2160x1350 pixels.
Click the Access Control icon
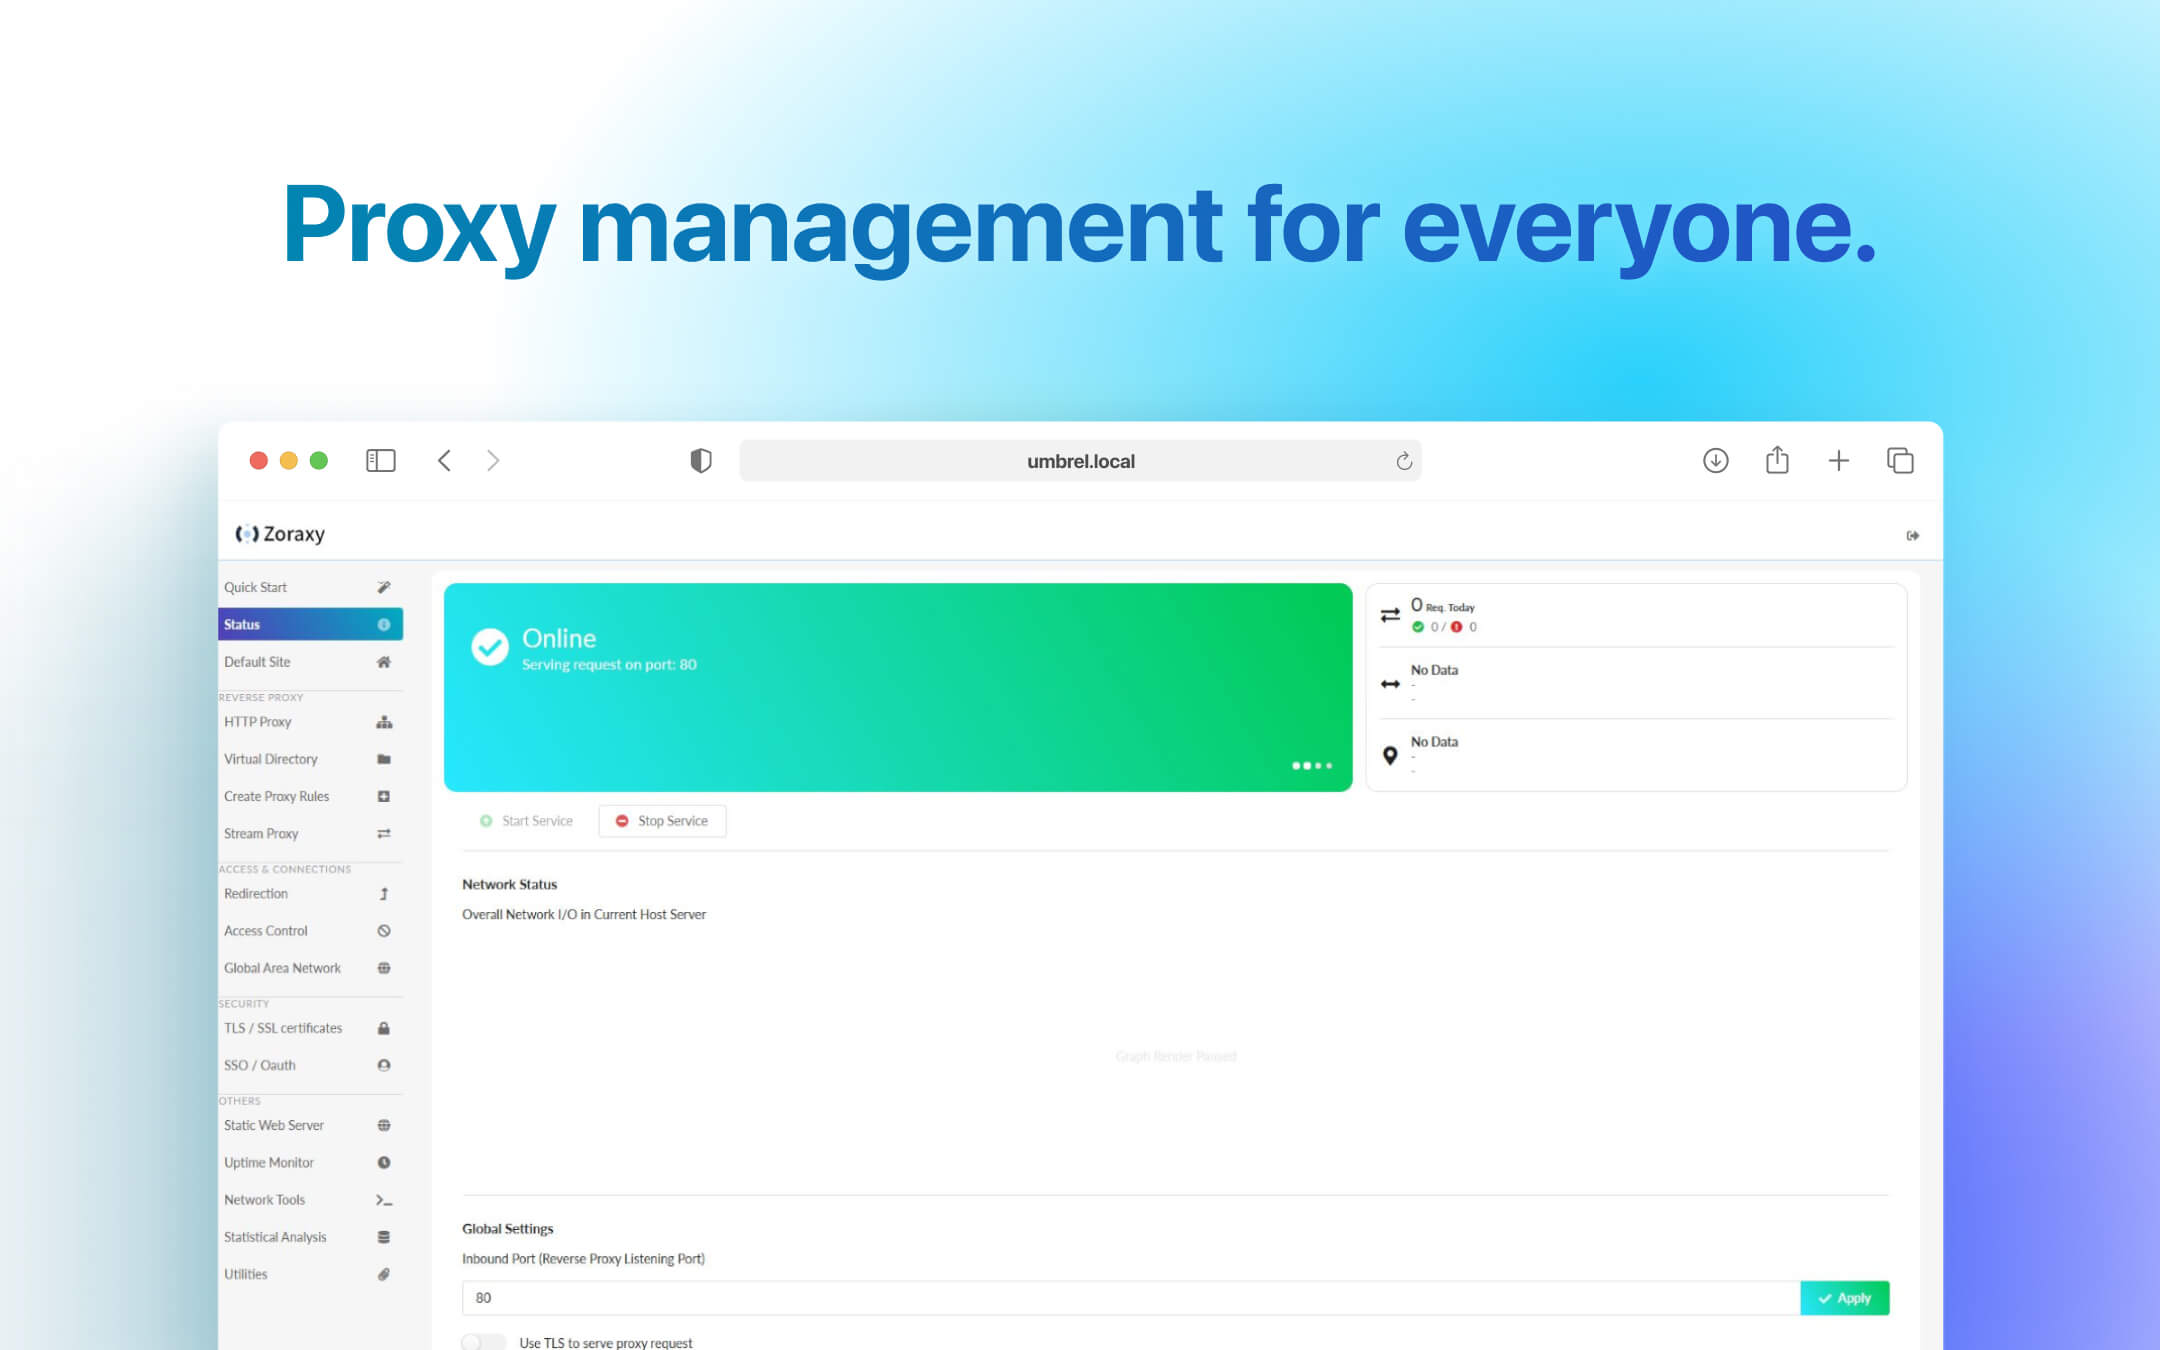pos(383,931)
